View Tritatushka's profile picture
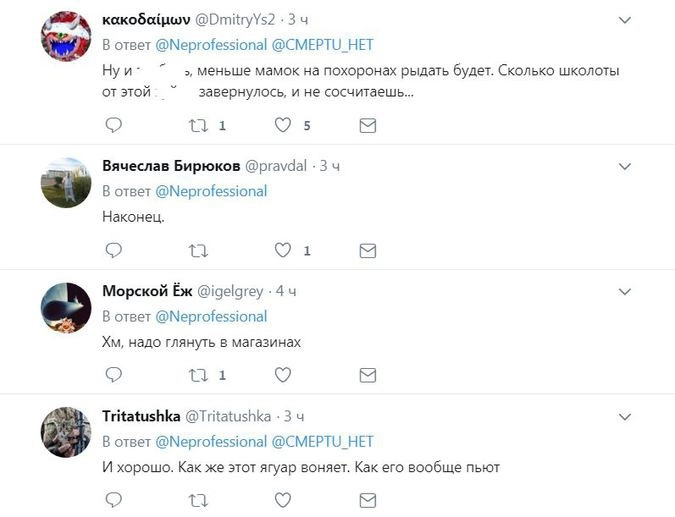Image resolution: width=675 pixels, height=517 pixels. 66,432
